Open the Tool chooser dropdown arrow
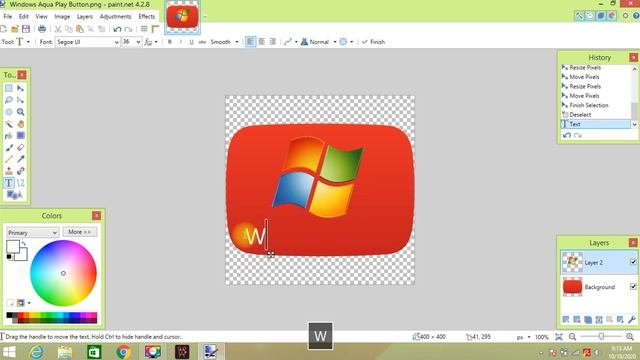The width and height of the screenshot is (640, 360). (x=28, y=42)
